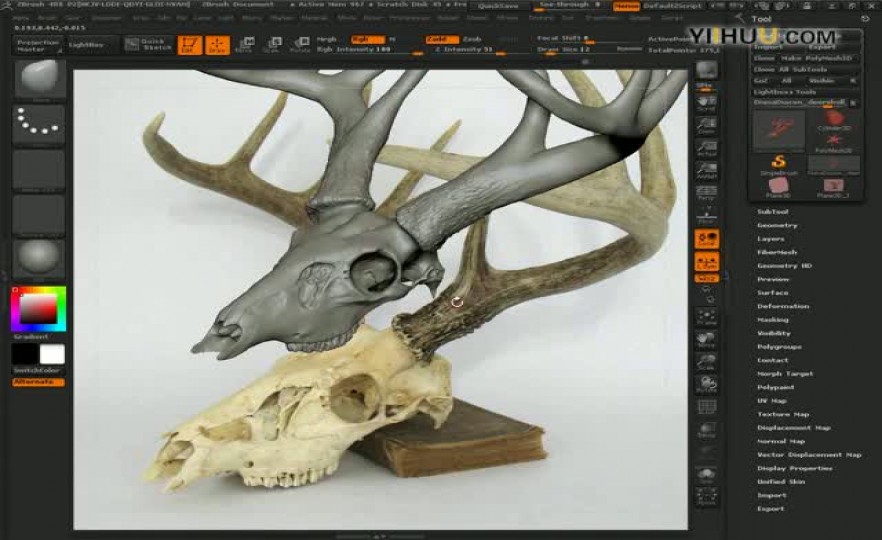Click the right shelf Rotate view icon
The width and height of the screenshot is (882, 540).
pos(706,384)
